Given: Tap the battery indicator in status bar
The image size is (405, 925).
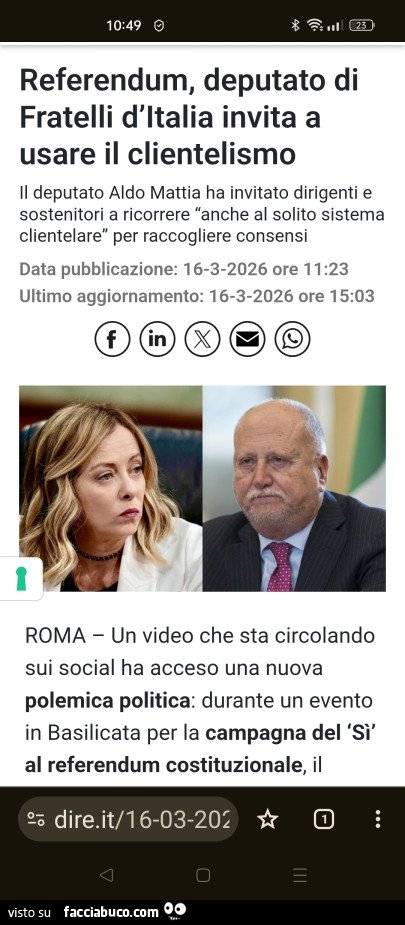Looking at the screenshot, I should 361,25.
